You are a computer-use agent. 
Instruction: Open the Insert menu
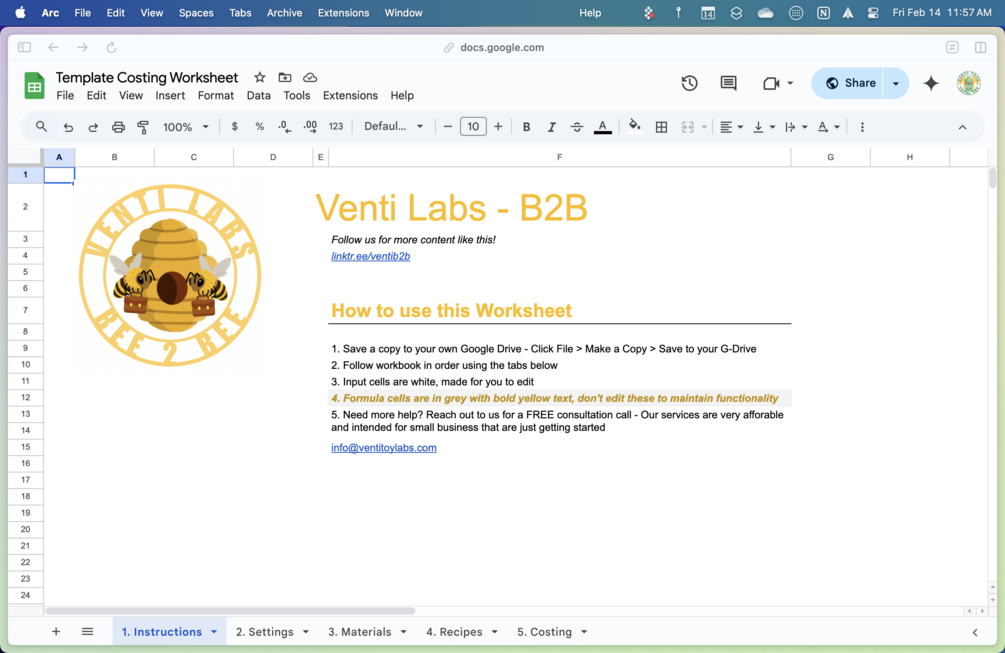(170, 95)
